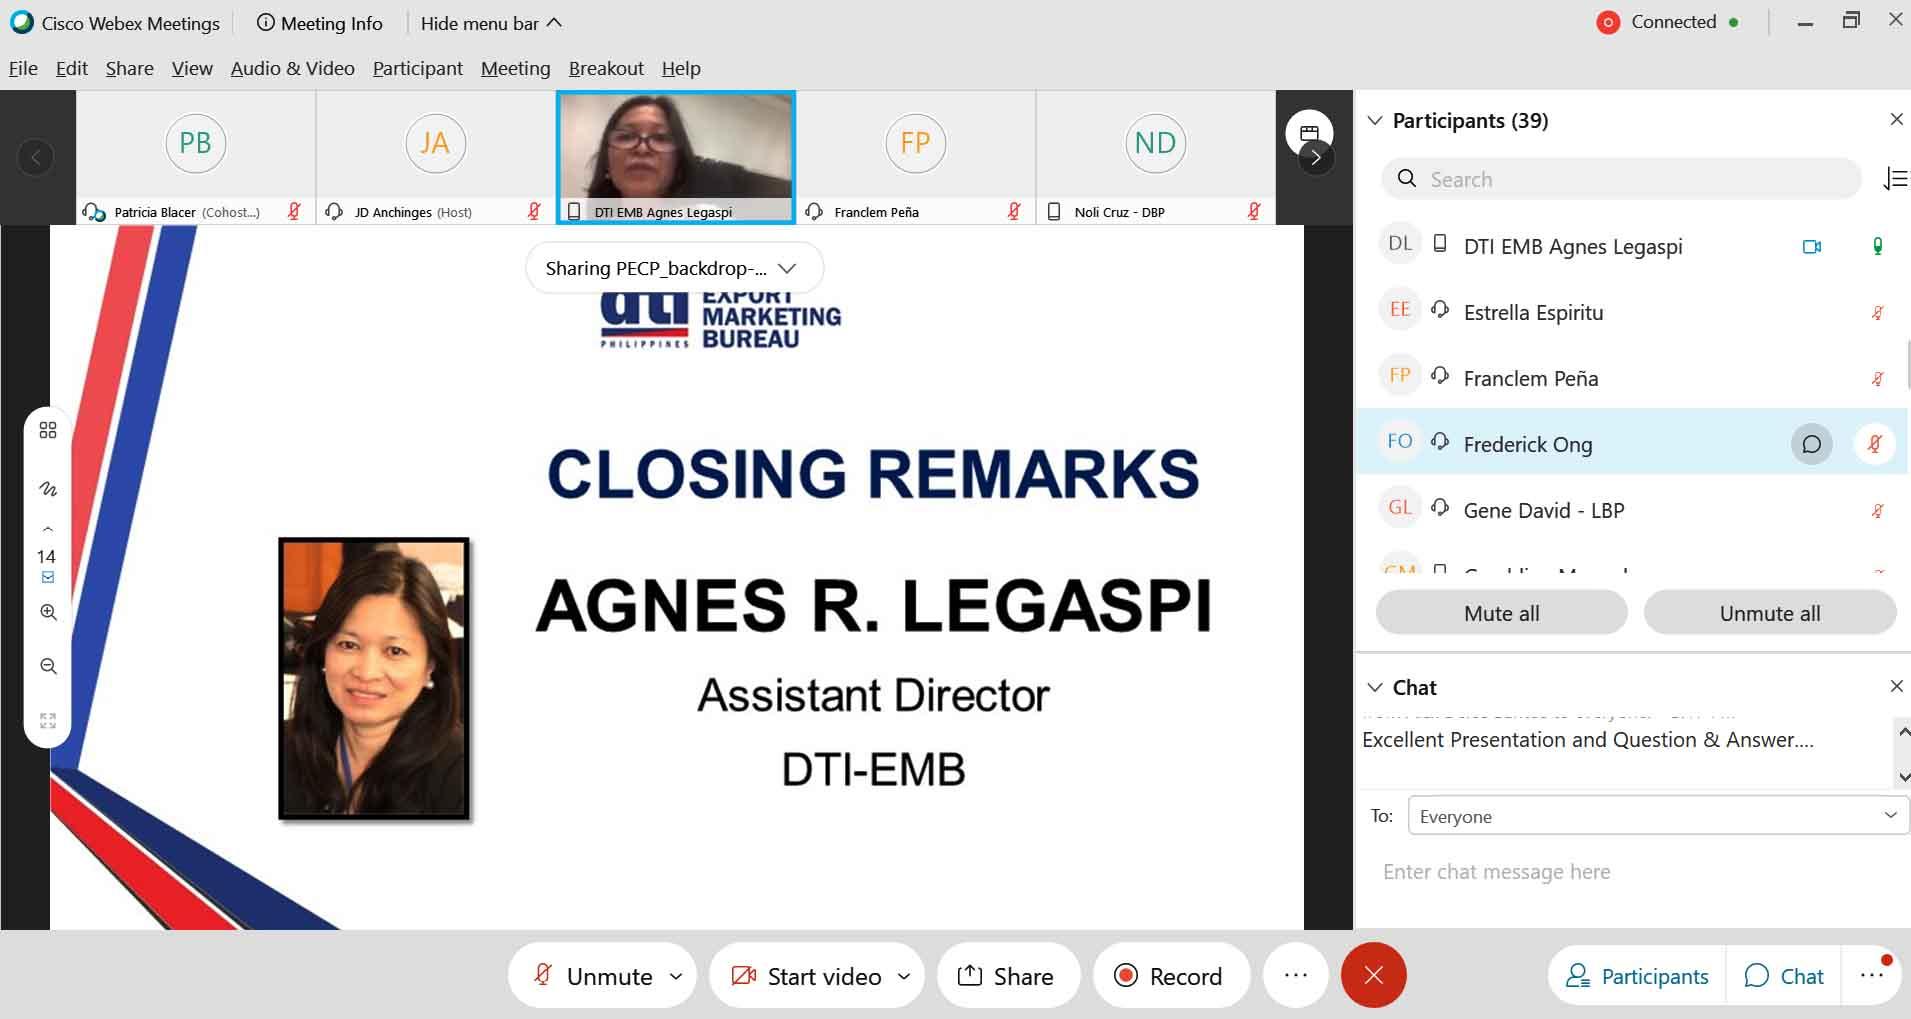The width and height of the screenshot is (1911, 1019).
Task: Click the Mute all button
Action: [x=1501, y=613]
